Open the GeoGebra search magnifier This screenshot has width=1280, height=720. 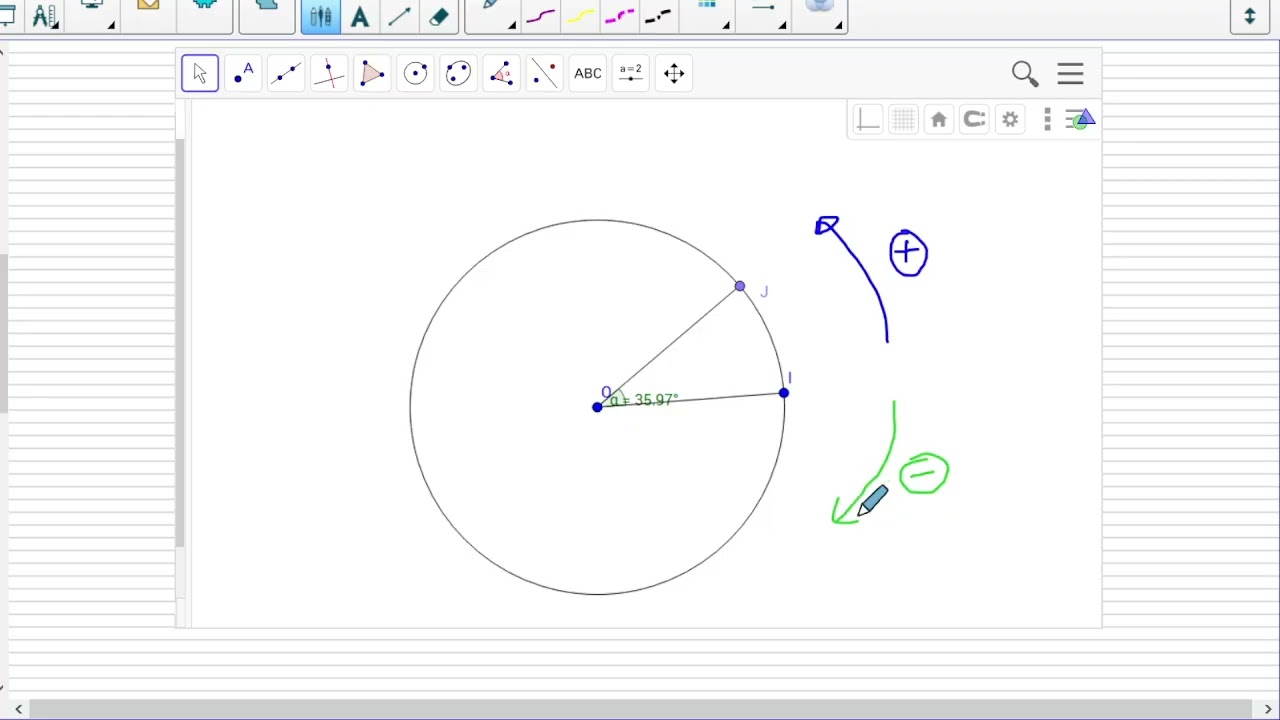pos(1025,73)
